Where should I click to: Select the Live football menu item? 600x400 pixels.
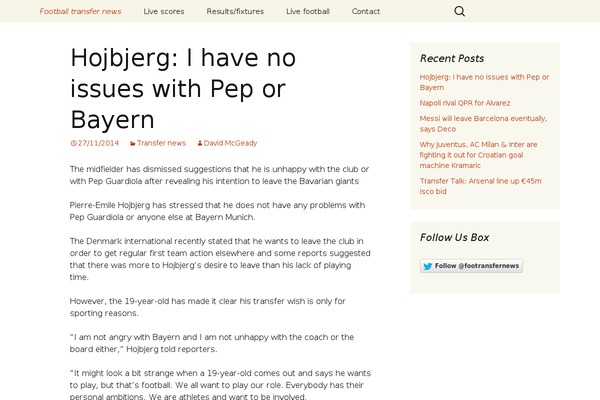coord(307,11)
